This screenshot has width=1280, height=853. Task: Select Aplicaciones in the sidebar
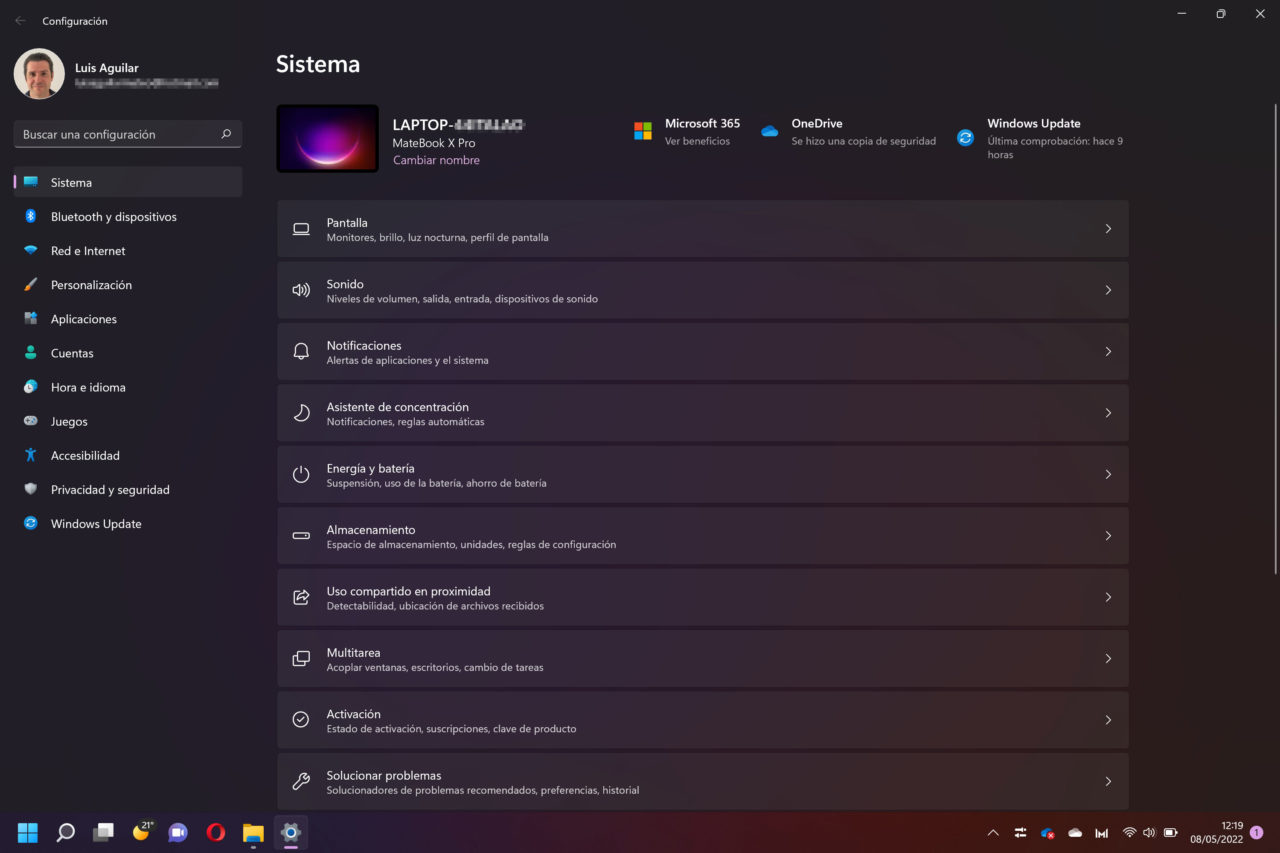128,319
